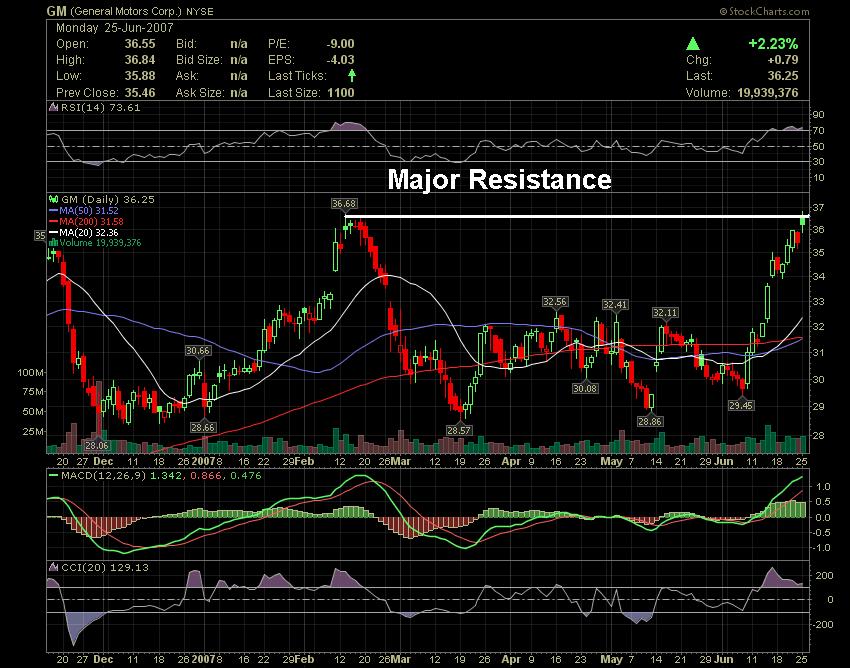
Task: Click the 90 RSI axis label
Action: pyautogui.click(x=819, y=114)
